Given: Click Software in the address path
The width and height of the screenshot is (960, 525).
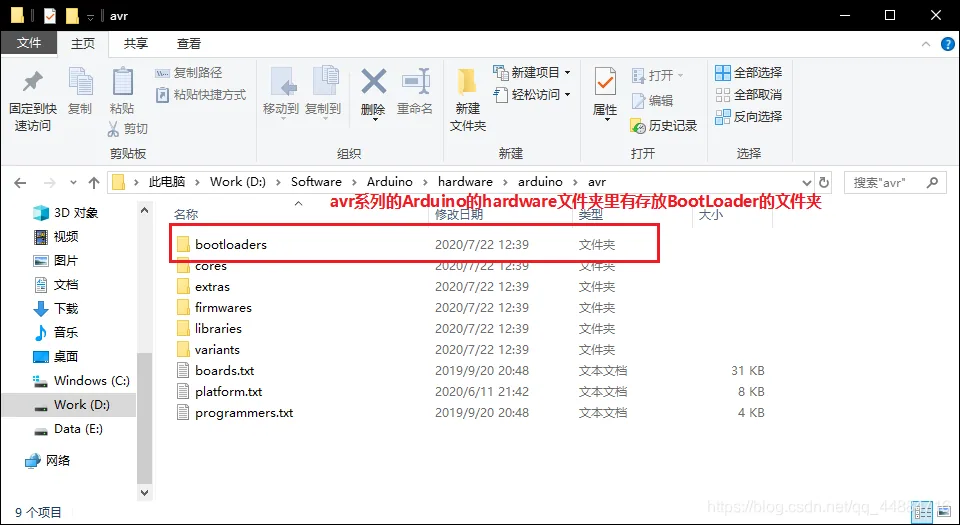Looking at the screenshot, I should coord(316,182).
